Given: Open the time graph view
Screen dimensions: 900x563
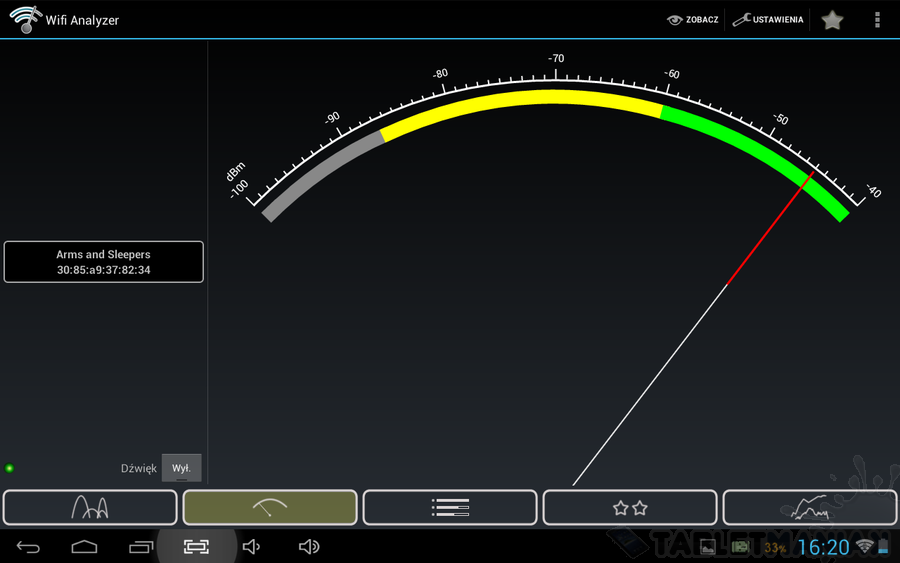Looking at the screenshot, I should pos(809,507).
